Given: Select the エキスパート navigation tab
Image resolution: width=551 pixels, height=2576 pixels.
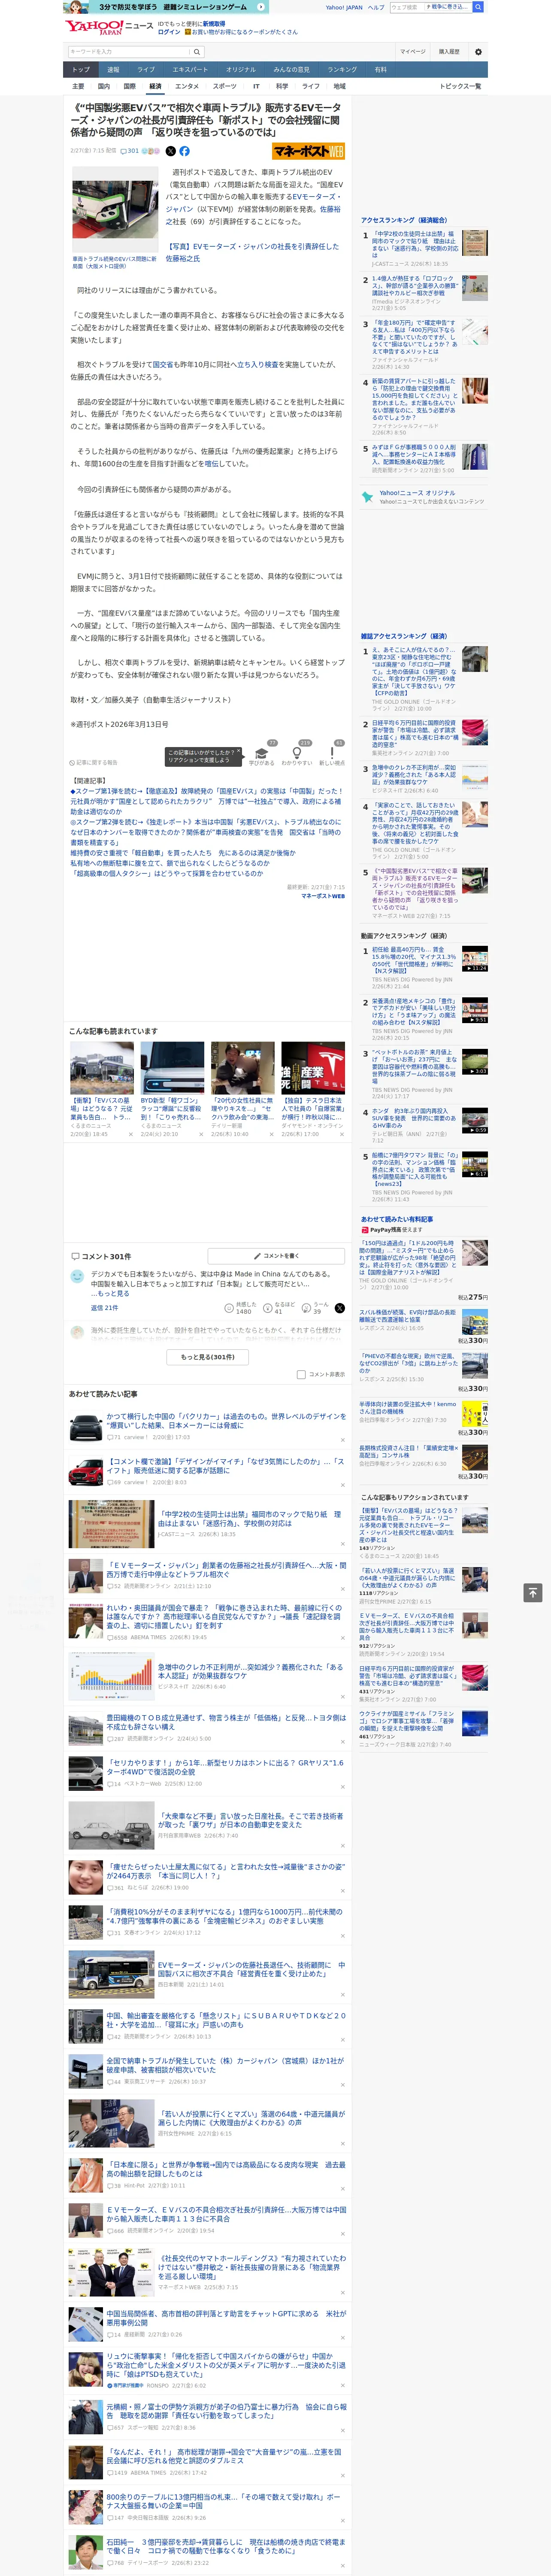Looking at the screenshot, I should click(x=190, y=70).
